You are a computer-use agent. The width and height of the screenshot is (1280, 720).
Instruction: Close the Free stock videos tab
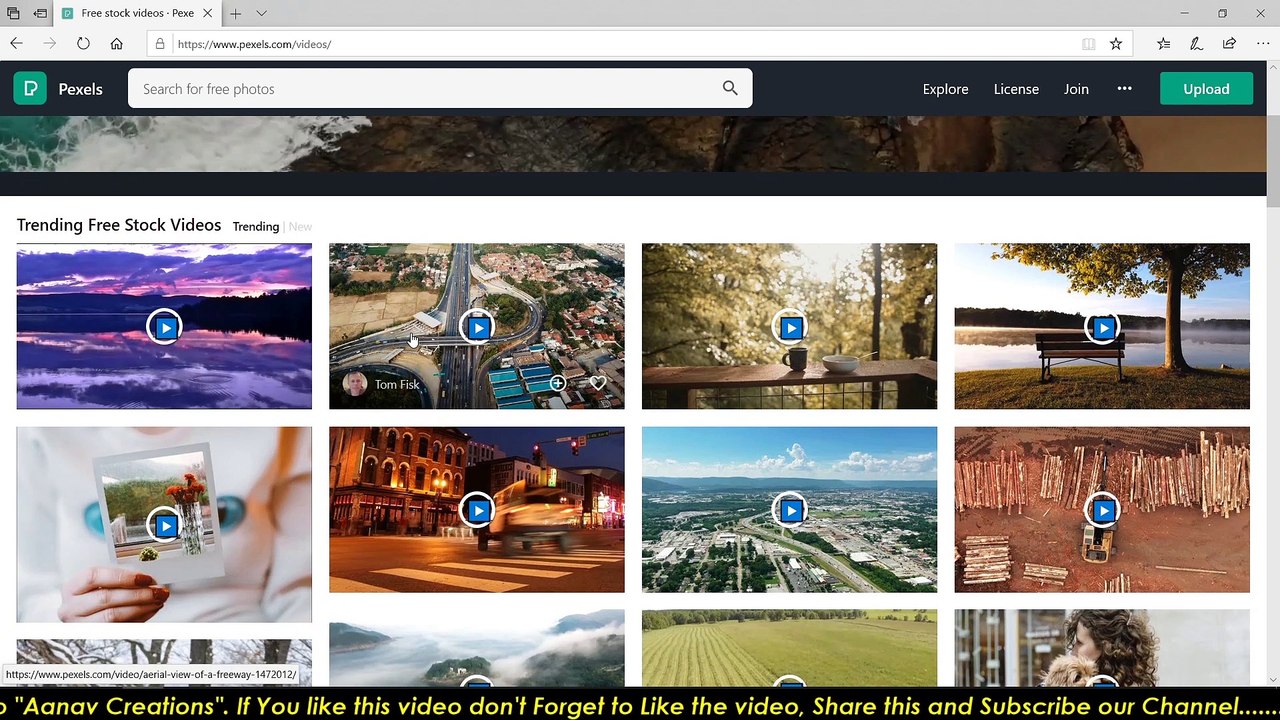click(208, 13)
